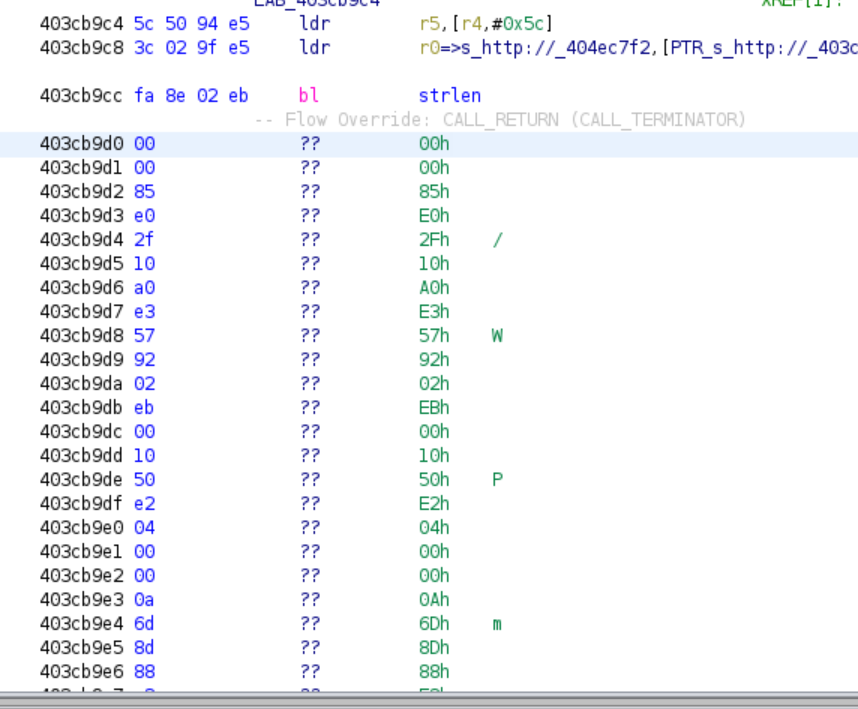The image size is (858, 709).
Task: Click the EBh value at 403cb9db
Action: pos(434,408)
